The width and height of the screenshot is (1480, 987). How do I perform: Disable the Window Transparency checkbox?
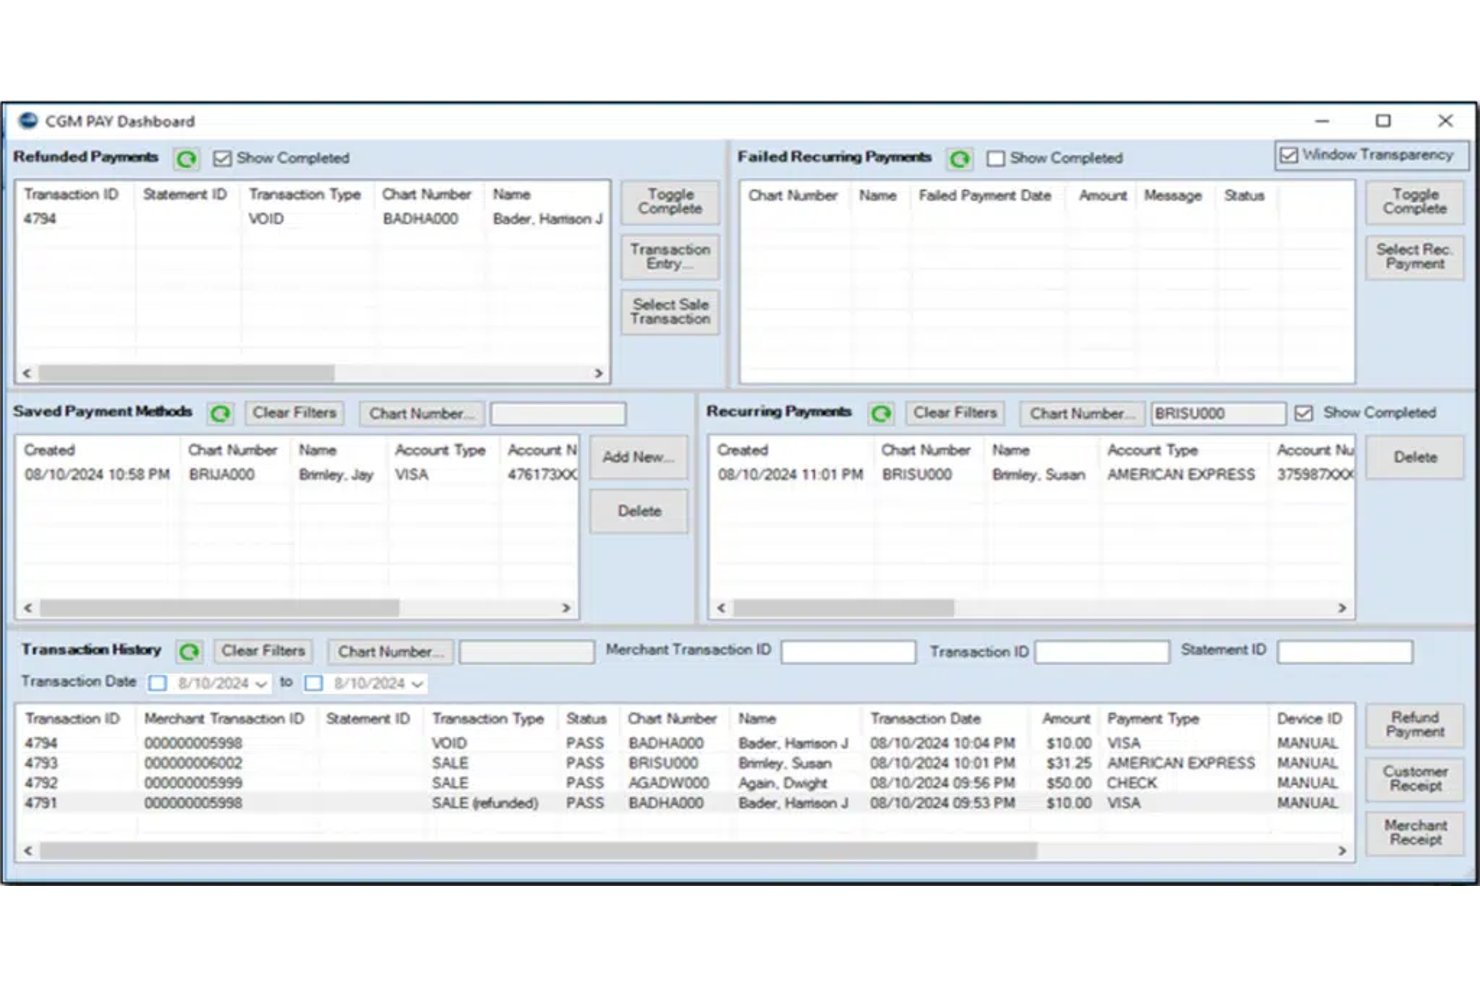(1289, 155)
